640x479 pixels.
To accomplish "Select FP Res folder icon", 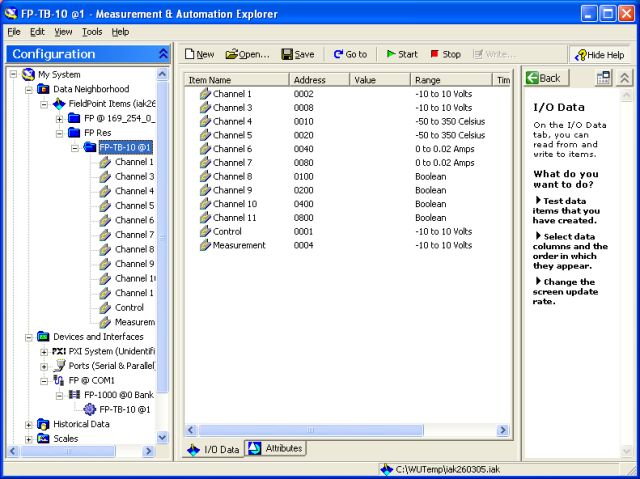I will click(74, 133).
